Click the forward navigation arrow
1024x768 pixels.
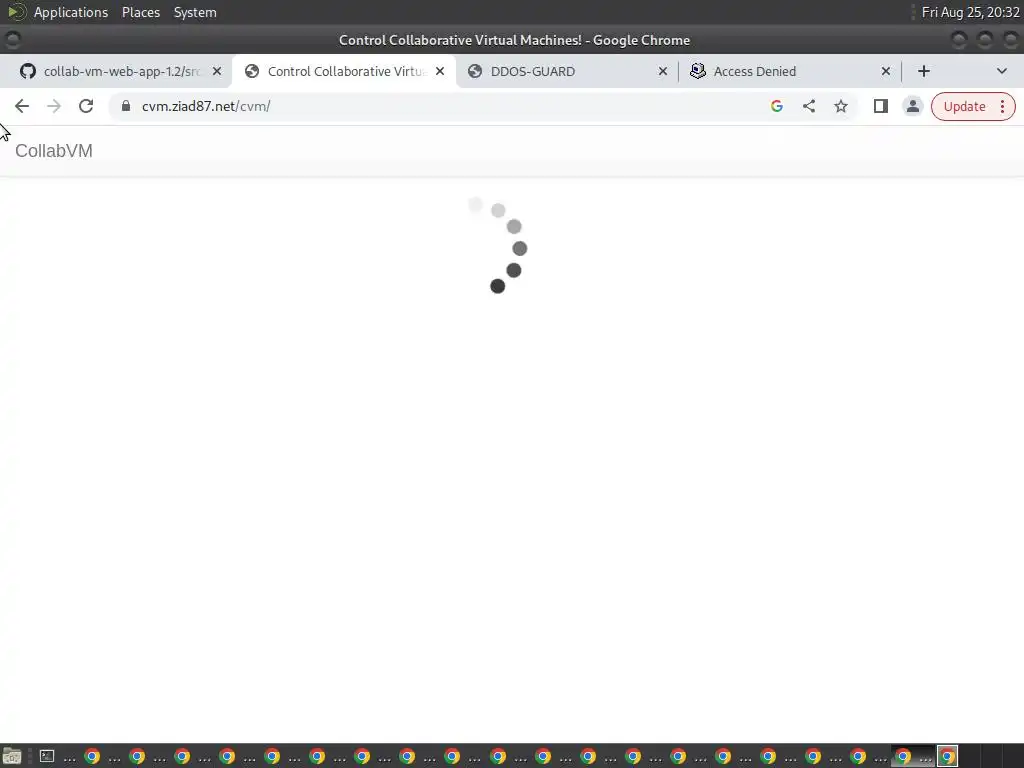pos(54,106)
